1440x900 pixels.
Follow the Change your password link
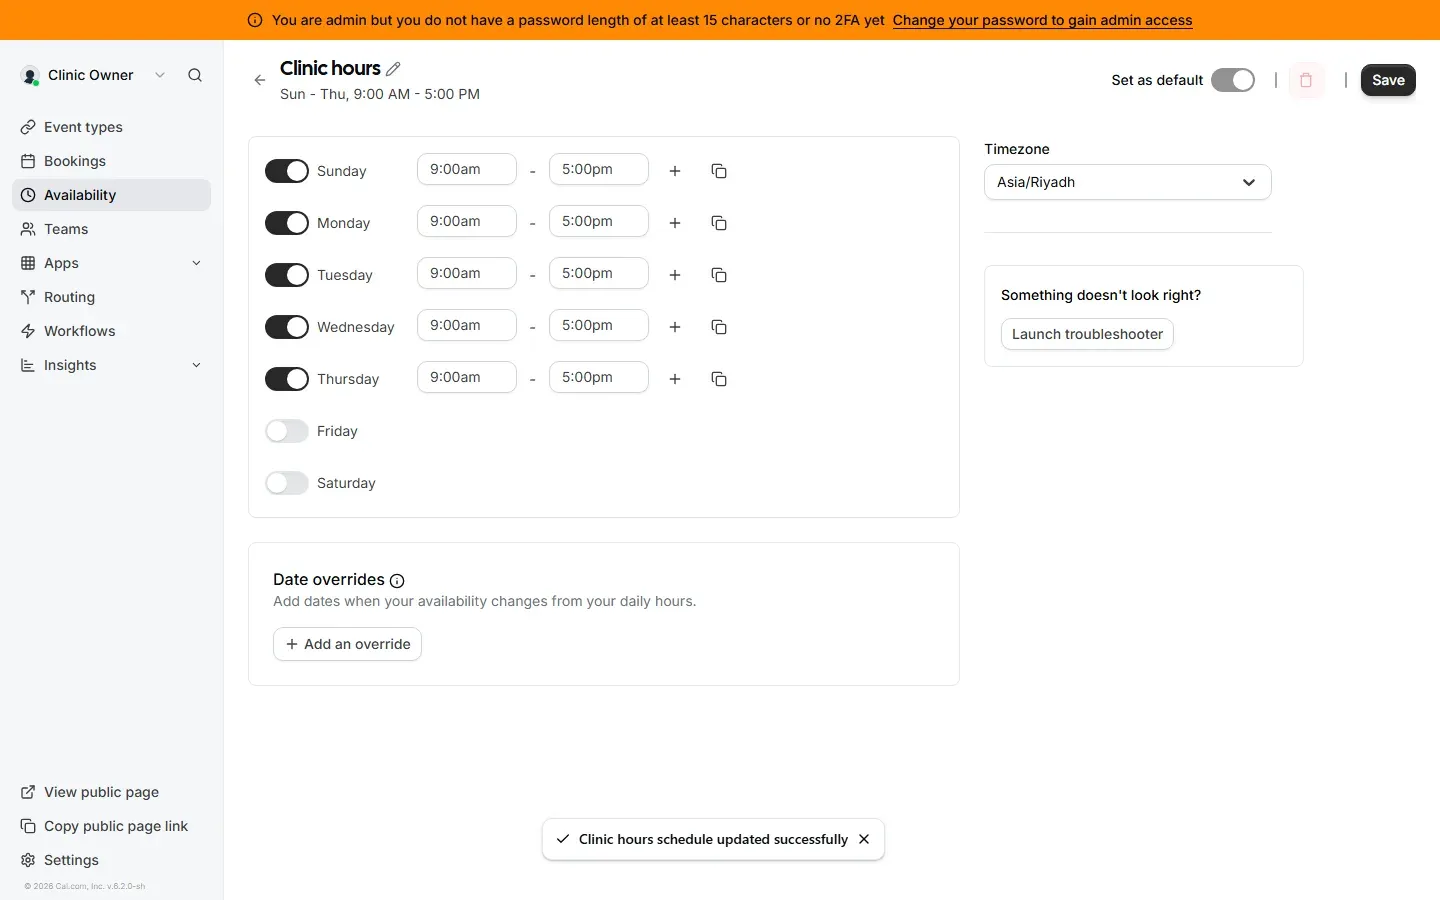point(1042,20)
